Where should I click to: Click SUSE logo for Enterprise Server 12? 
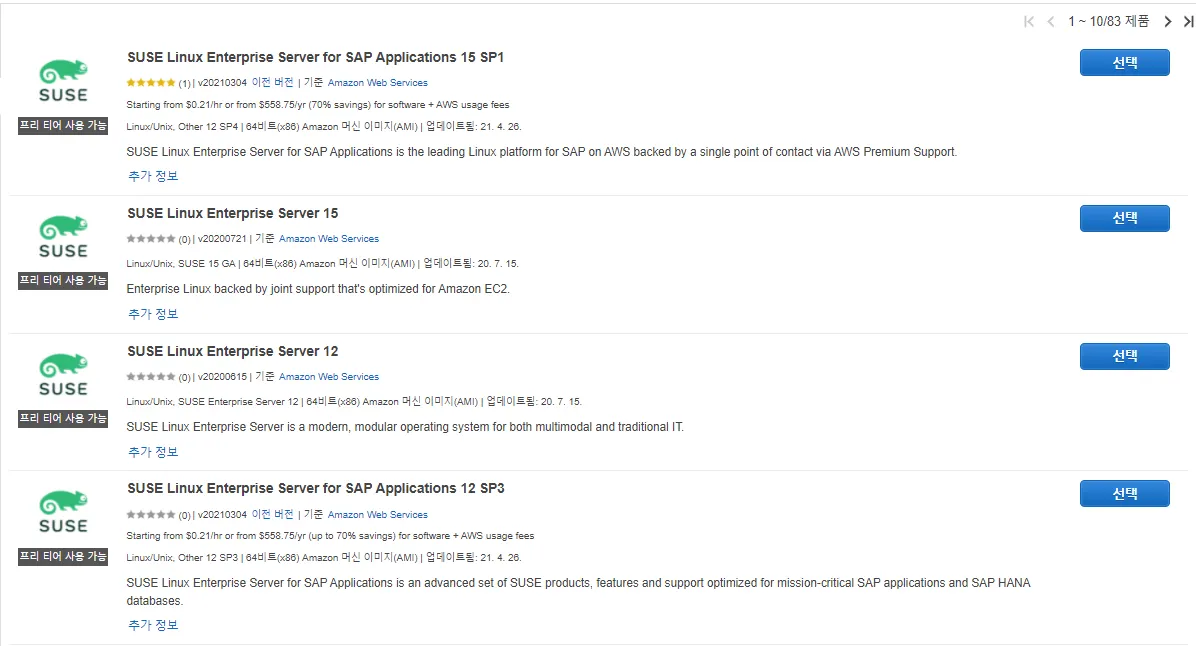(x=63, y=374)
